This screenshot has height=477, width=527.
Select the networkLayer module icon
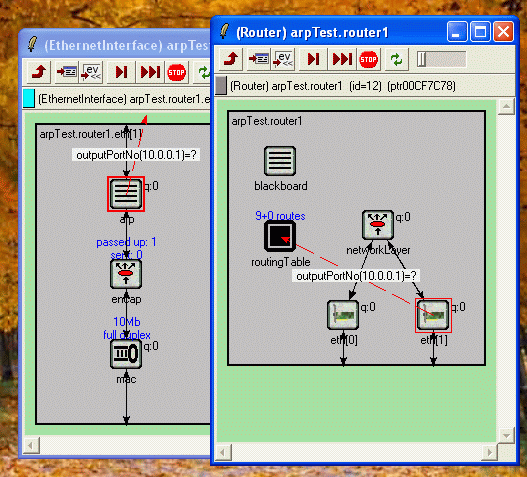[378, 225]
